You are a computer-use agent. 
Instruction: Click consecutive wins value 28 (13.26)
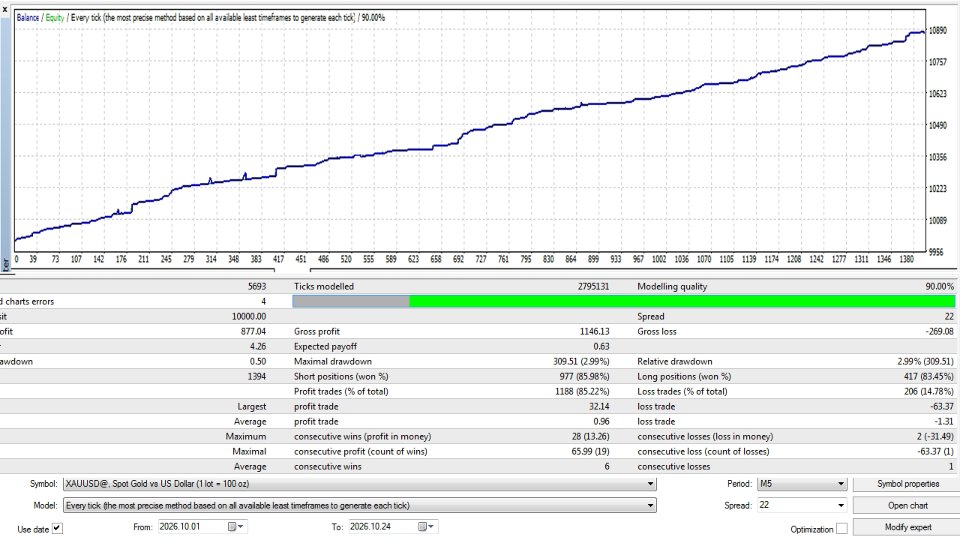tap(590, 437)
